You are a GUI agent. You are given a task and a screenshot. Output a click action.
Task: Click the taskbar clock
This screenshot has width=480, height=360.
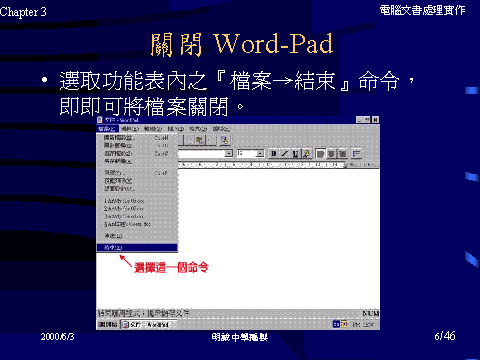click(363, 324)
